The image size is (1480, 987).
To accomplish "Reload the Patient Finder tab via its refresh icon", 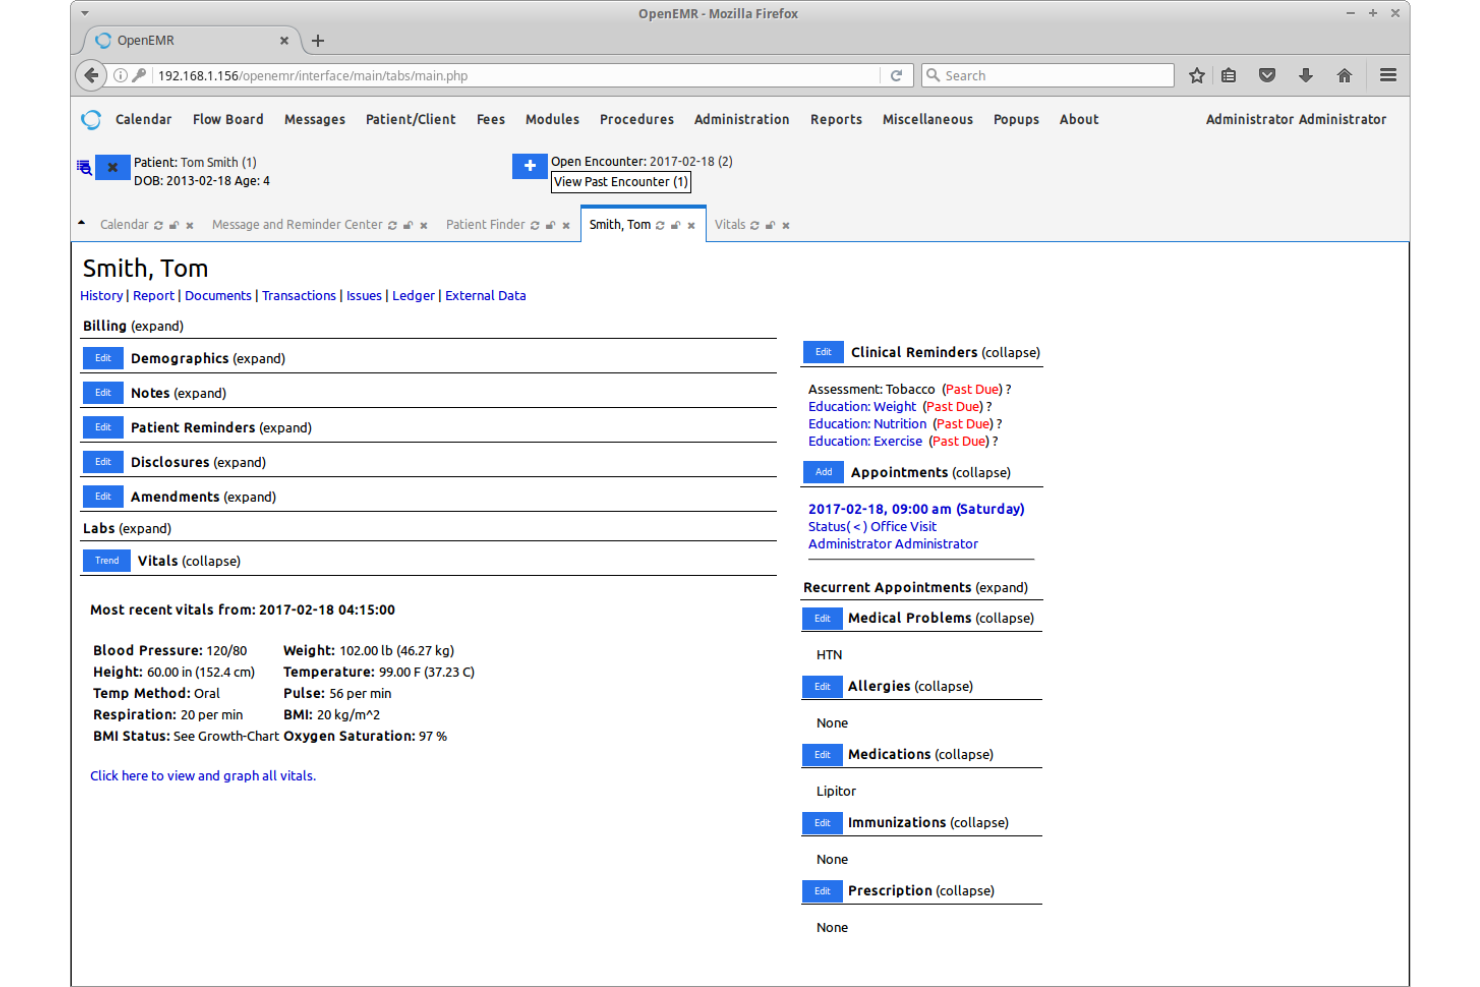I will (533, 225).
